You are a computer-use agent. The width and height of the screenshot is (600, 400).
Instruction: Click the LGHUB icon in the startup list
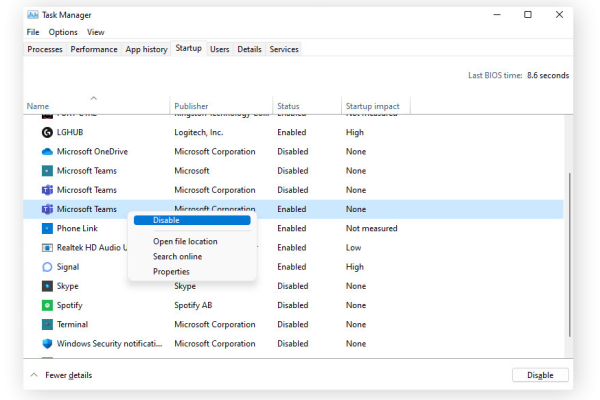[x=47, y=132]
